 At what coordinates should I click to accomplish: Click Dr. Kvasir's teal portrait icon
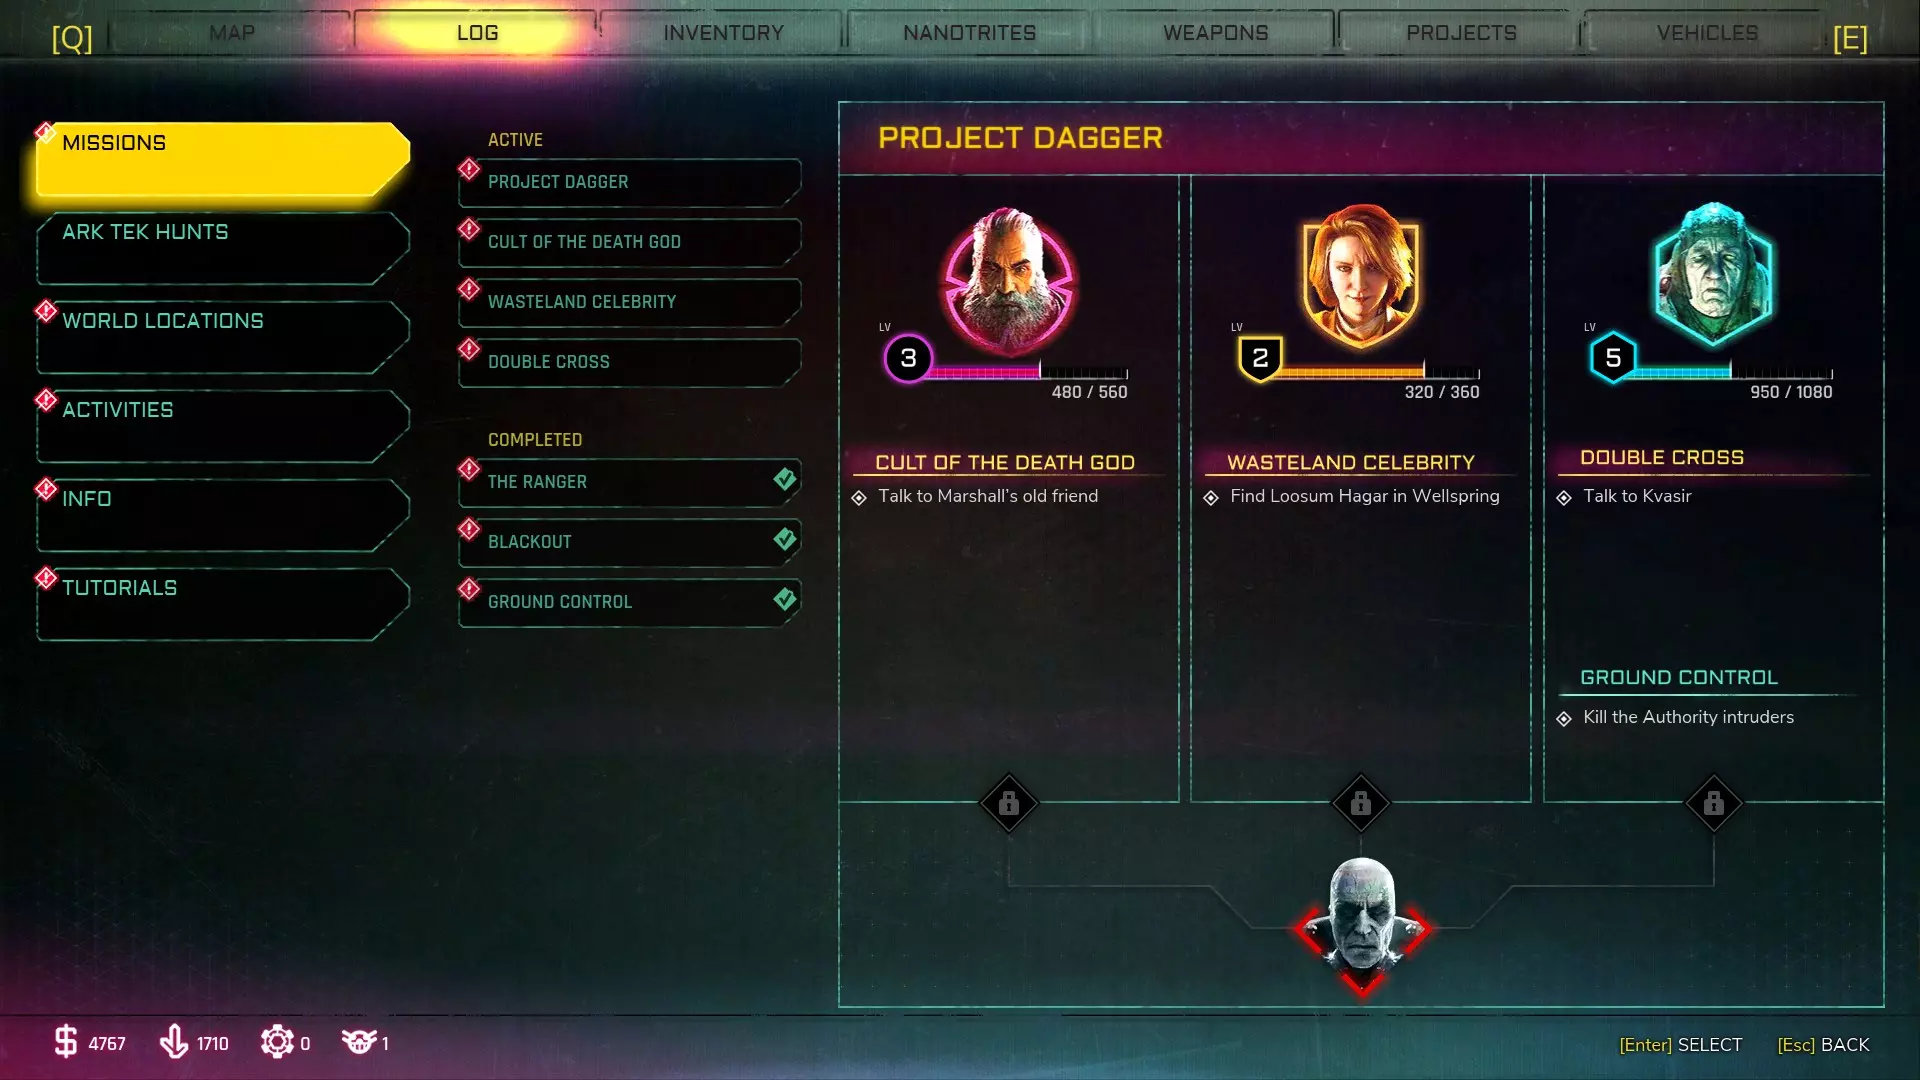pos(1713,274)
